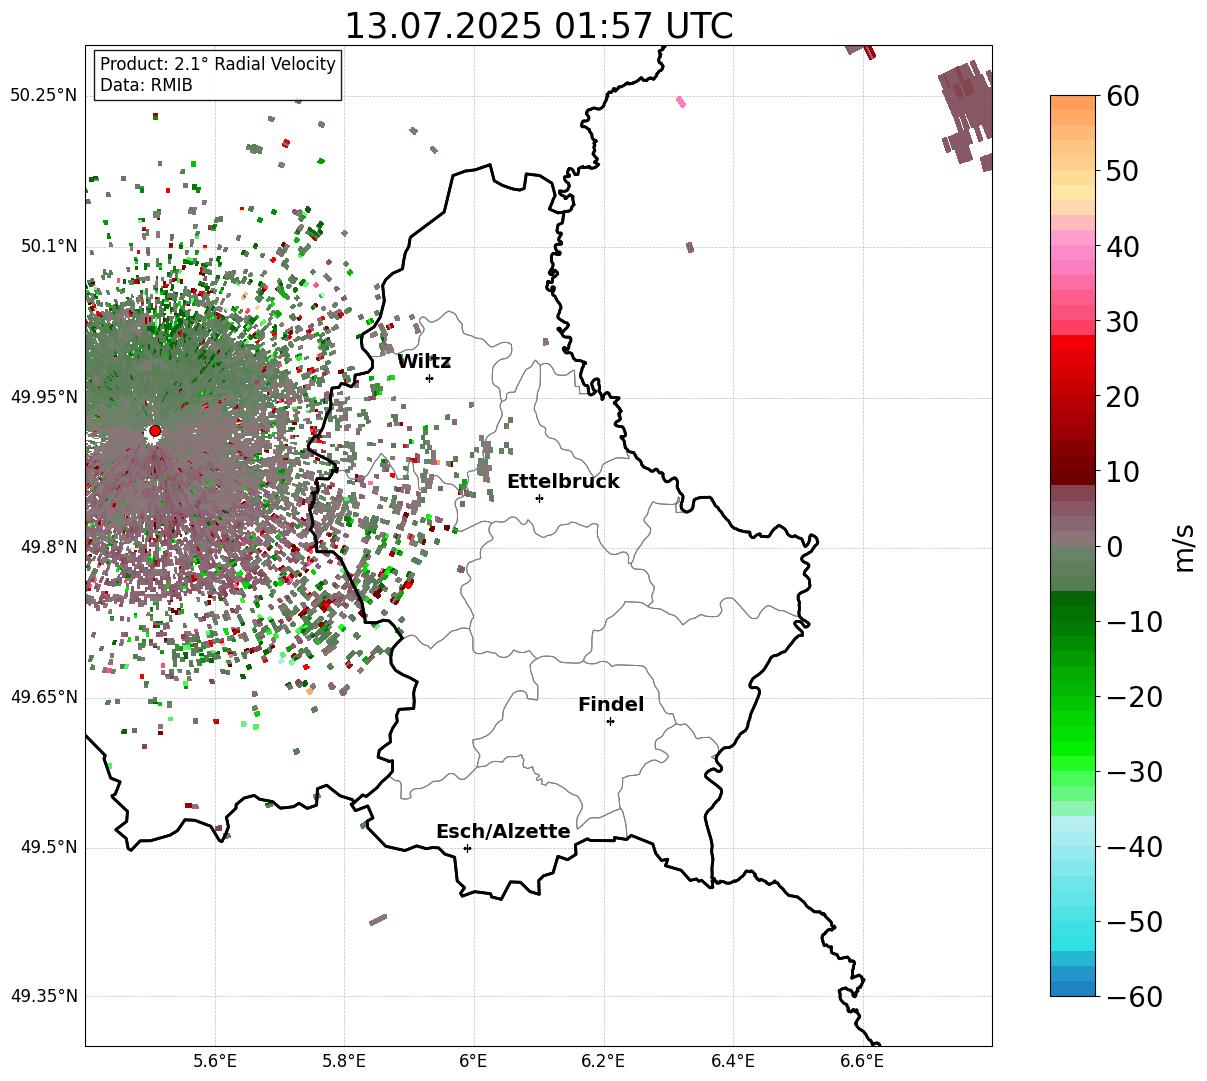Click the 49.5°N latitude label
This screenshot has width=1207, height=1081.
(x=48, y=847)
